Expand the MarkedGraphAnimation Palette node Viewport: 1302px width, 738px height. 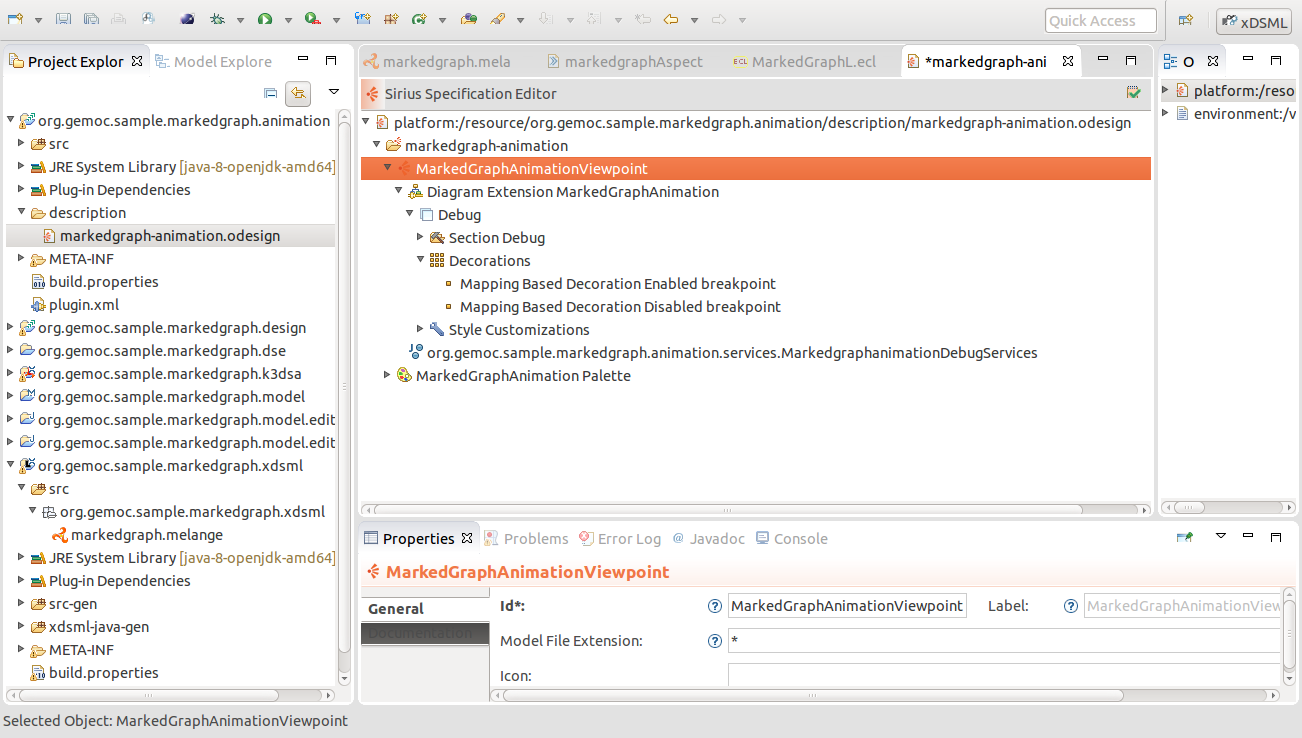point(388,375)
